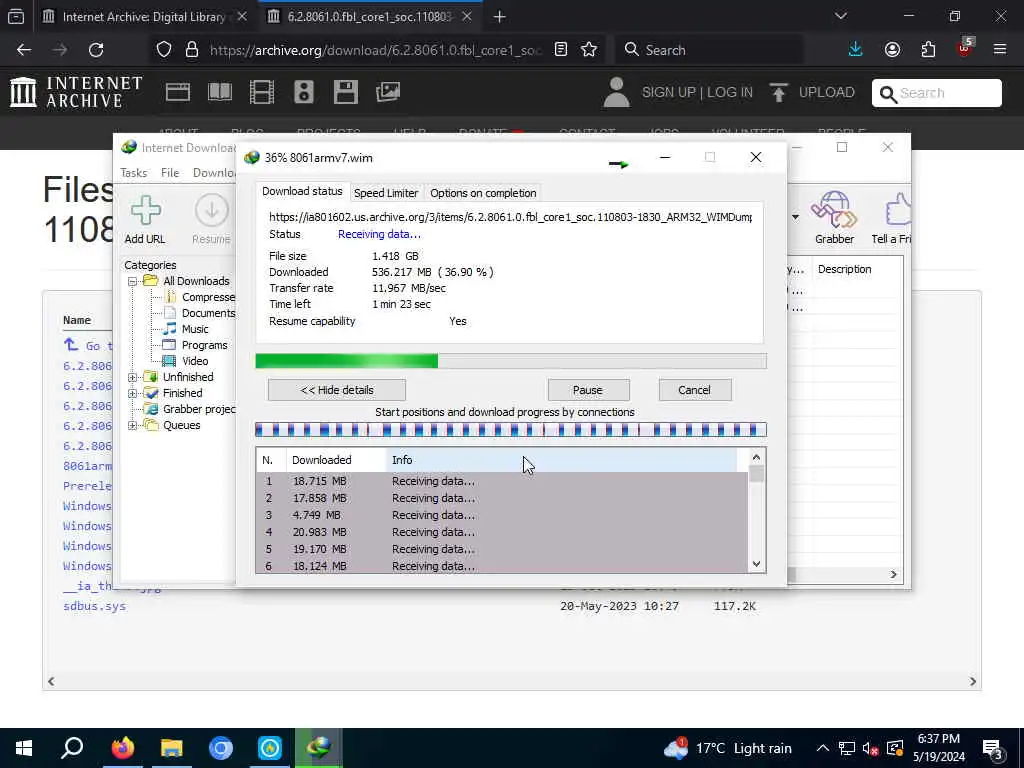
Task: Open Firefox downloads panel arrow
Action: tap(856, 50)
